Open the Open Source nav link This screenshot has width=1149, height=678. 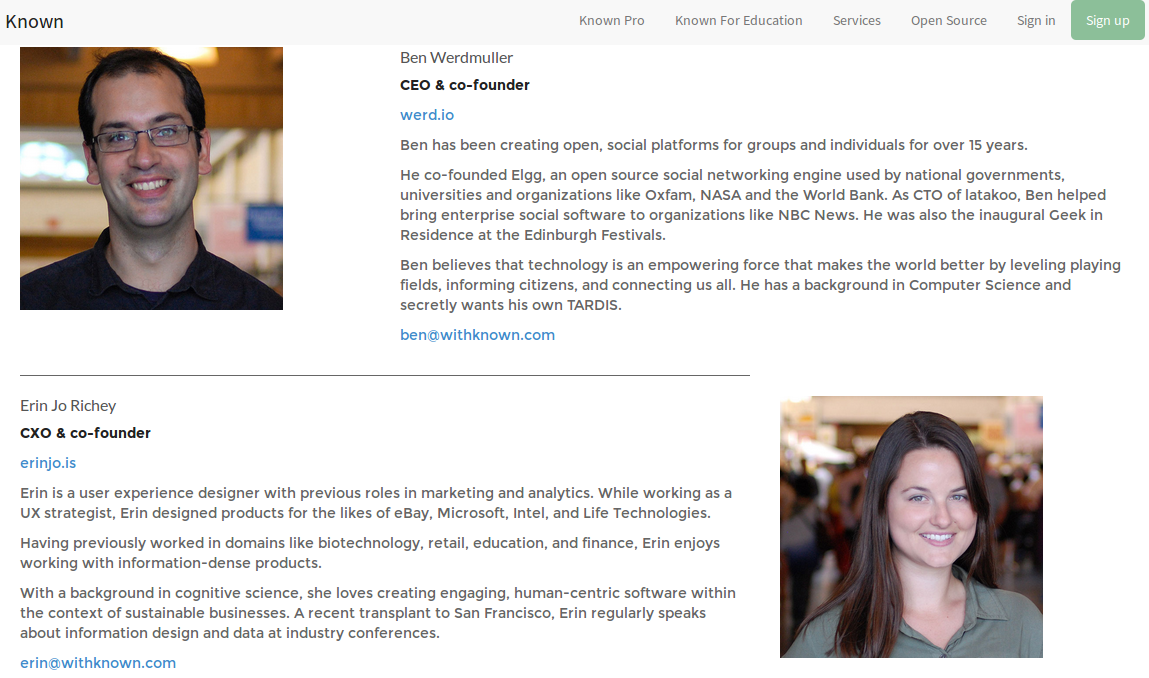pyautogui.click(x=948, y=21)
